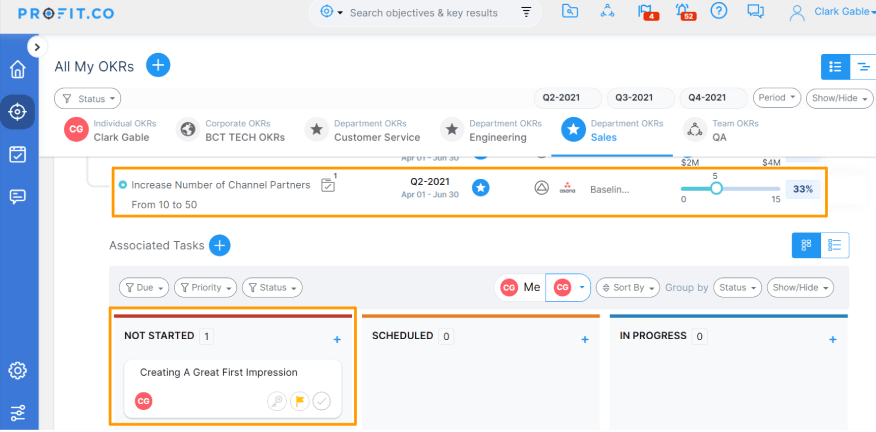
Task: Open the chat messages icon in header
Action: (x=755, y=11)
